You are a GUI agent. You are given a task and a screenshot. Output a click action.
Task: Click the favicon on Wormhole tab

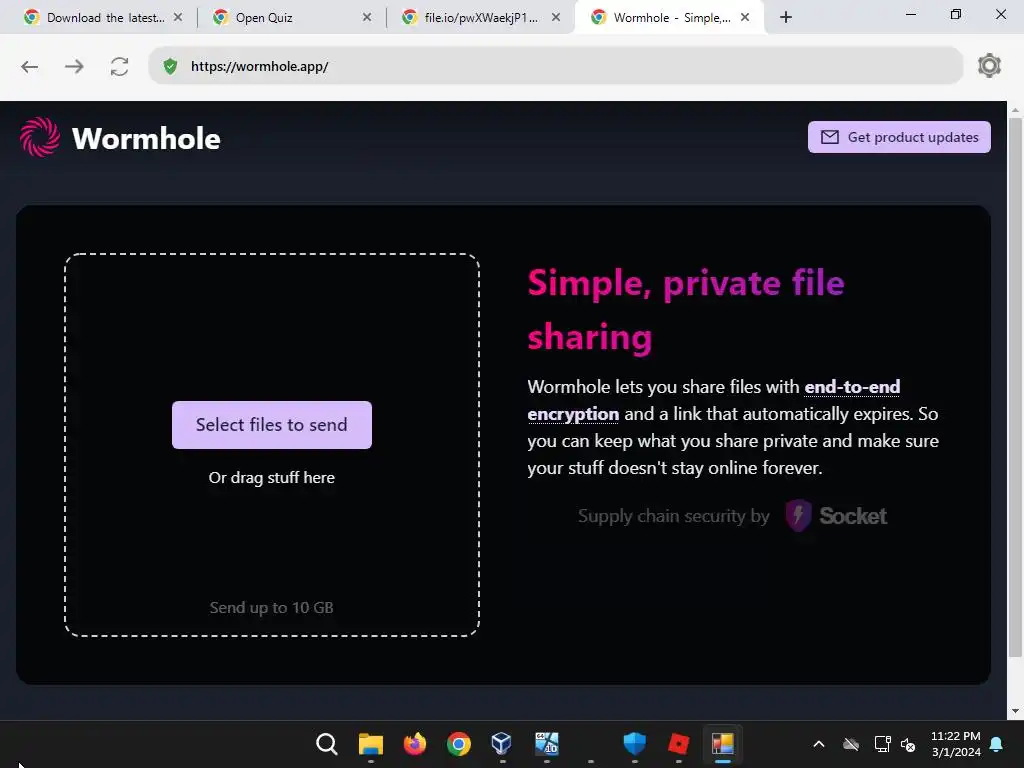(598, 18)
